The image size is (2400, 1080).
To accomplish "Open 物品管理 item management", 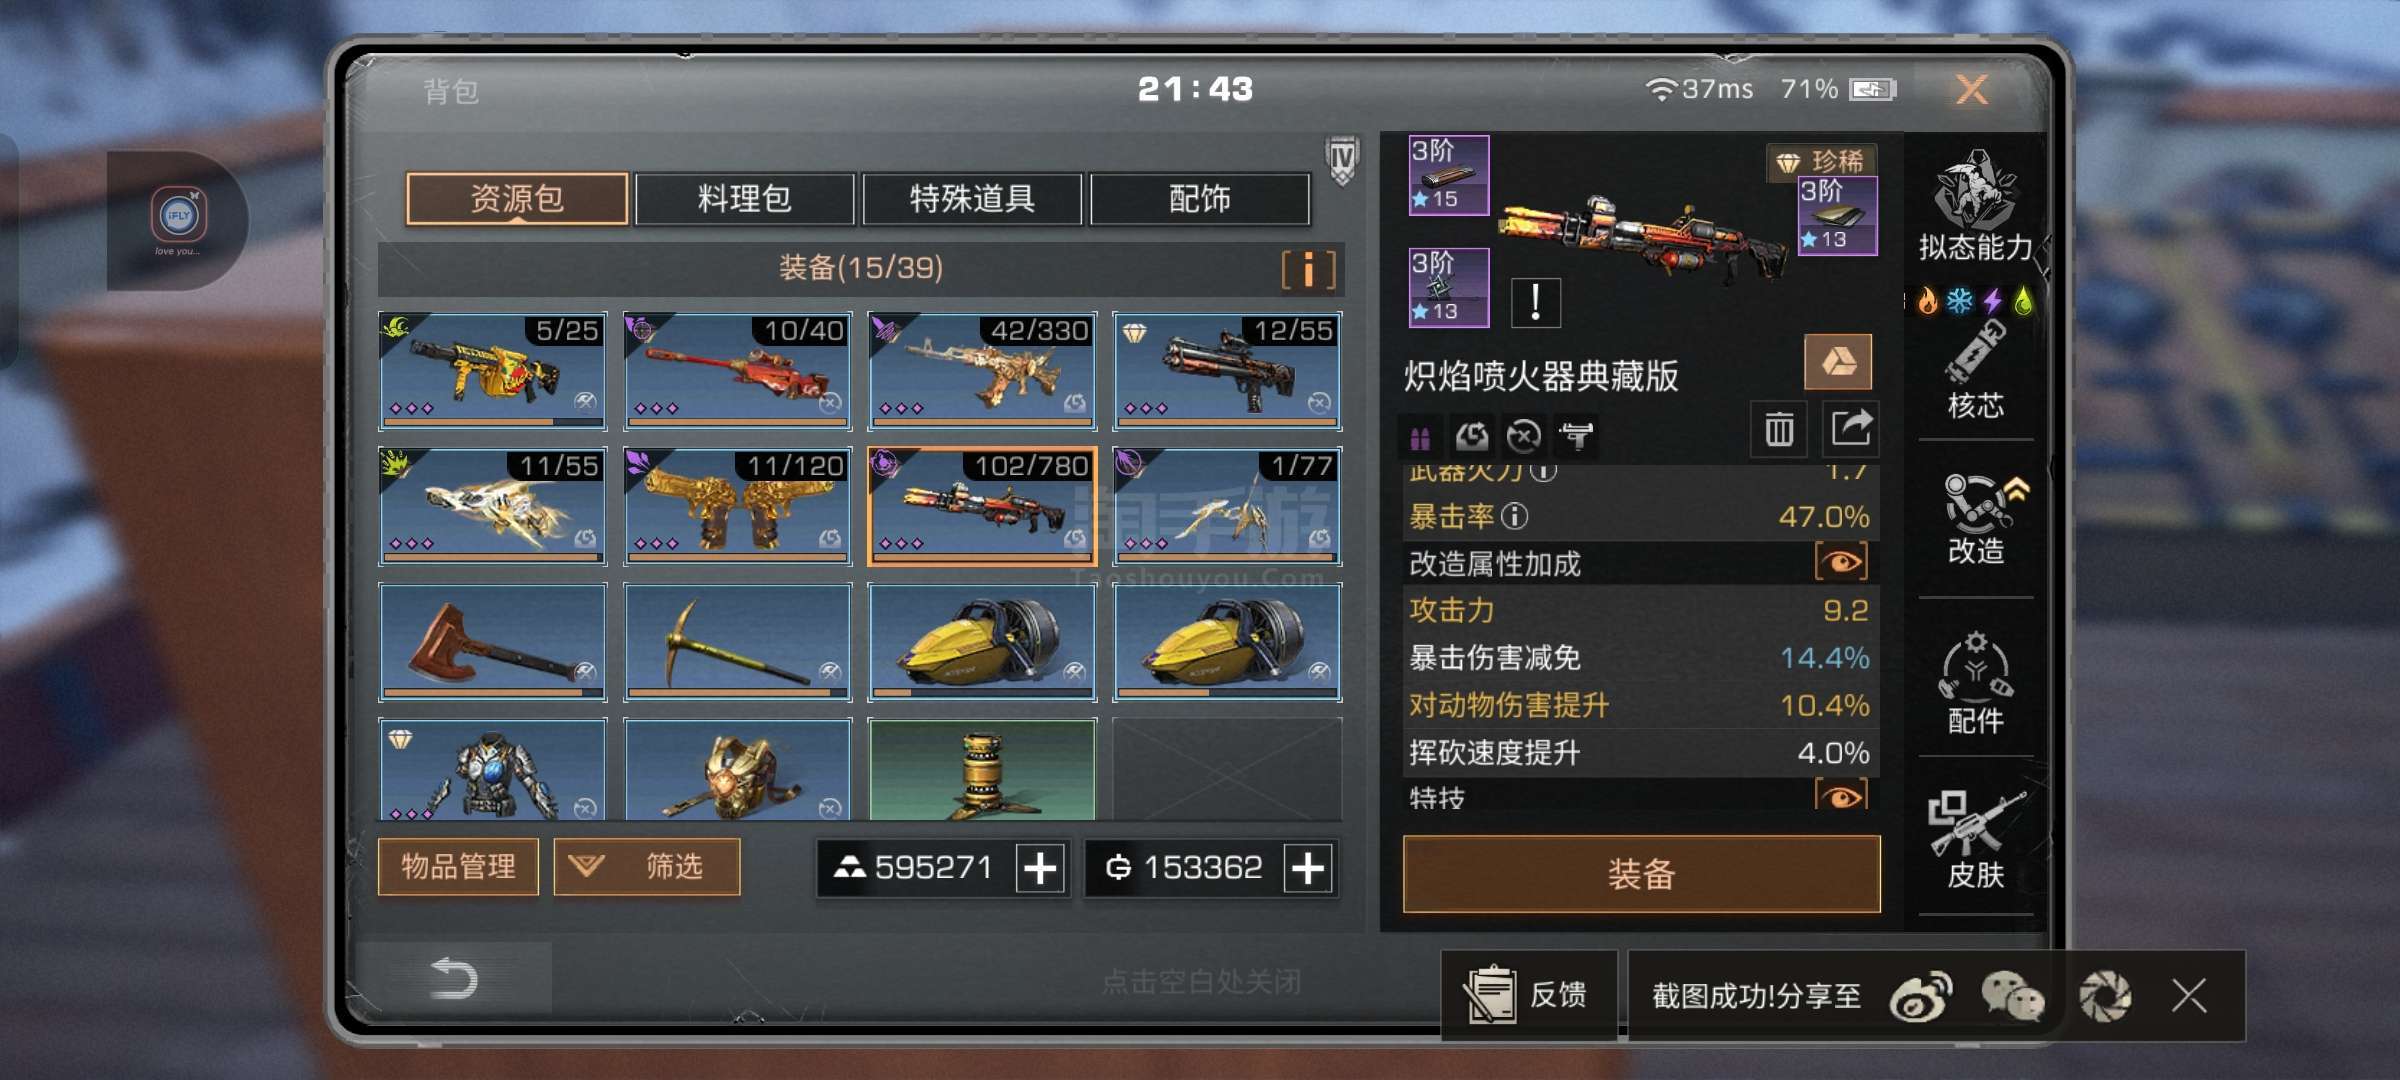I will click(459, 866).
